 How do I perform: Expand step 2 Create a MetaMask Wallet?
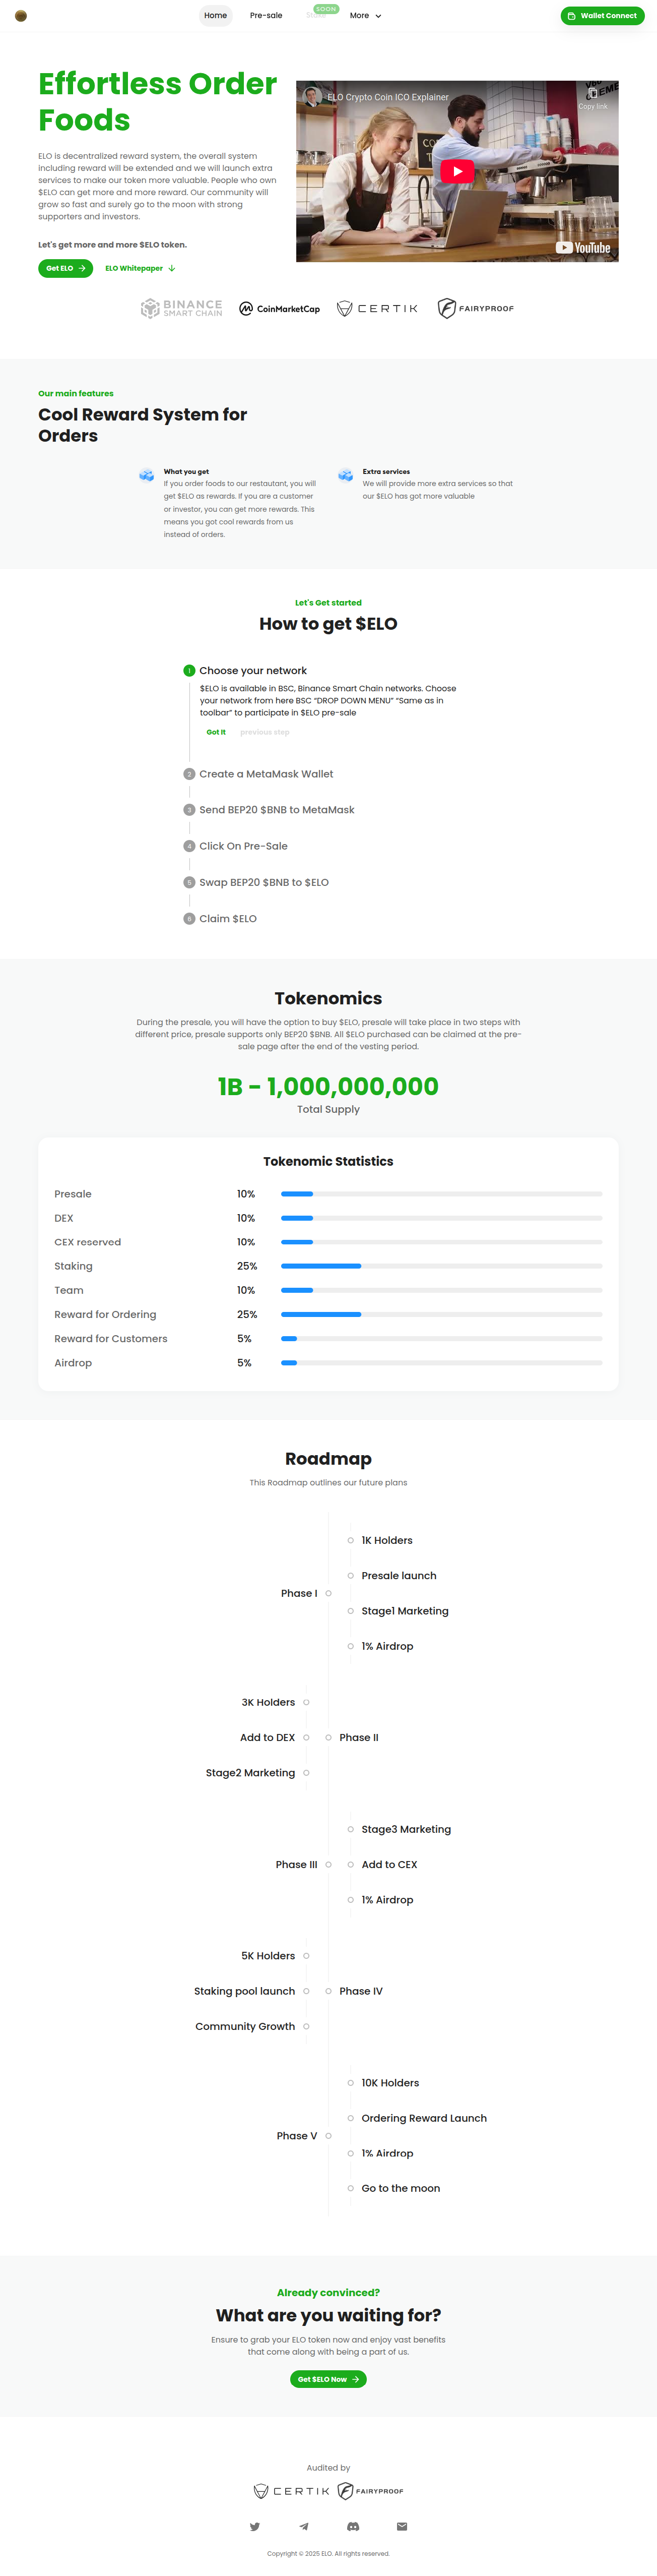pos(266,774)
